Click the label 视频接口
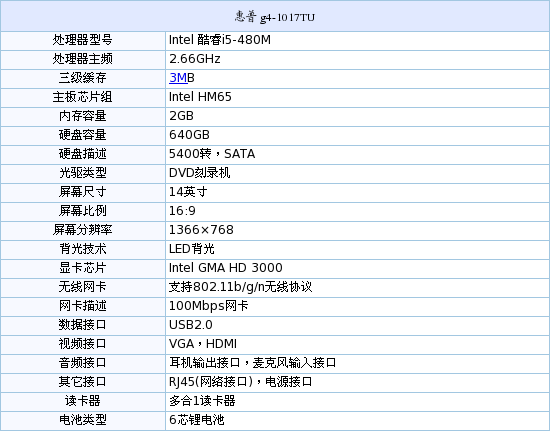Viewport: 550px width, 431px height. (82, 344)
